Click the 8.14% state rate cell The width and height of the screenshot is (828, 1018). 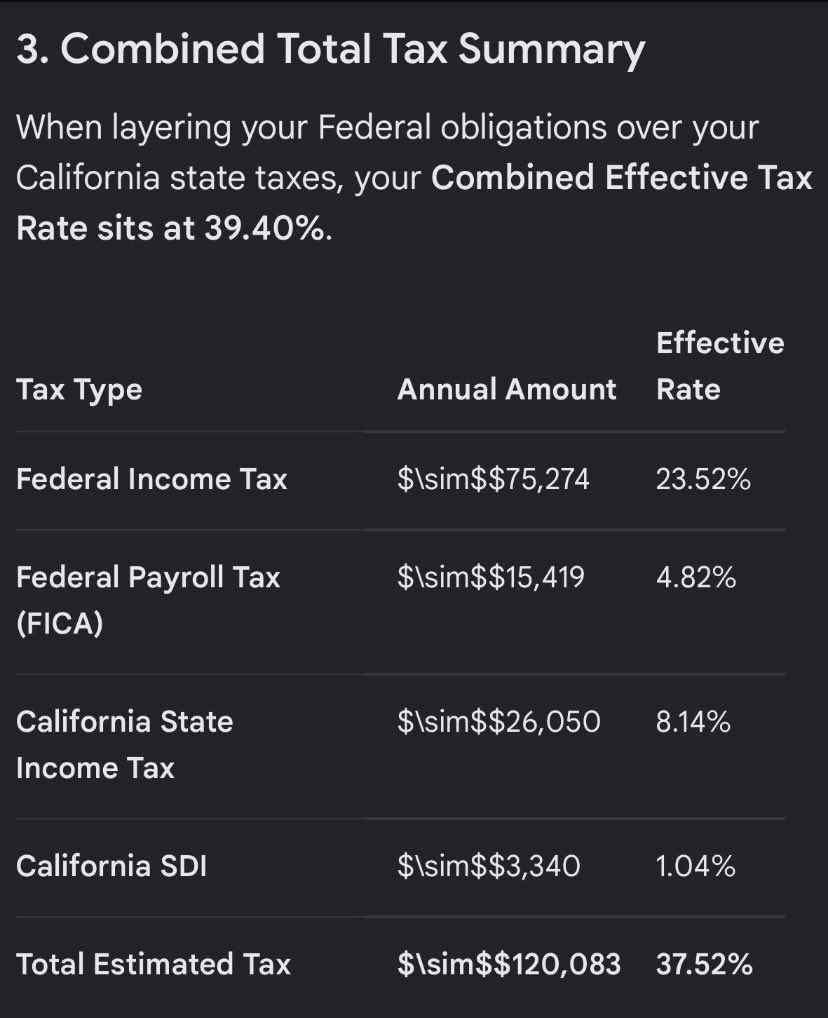(x=693, y=722)
